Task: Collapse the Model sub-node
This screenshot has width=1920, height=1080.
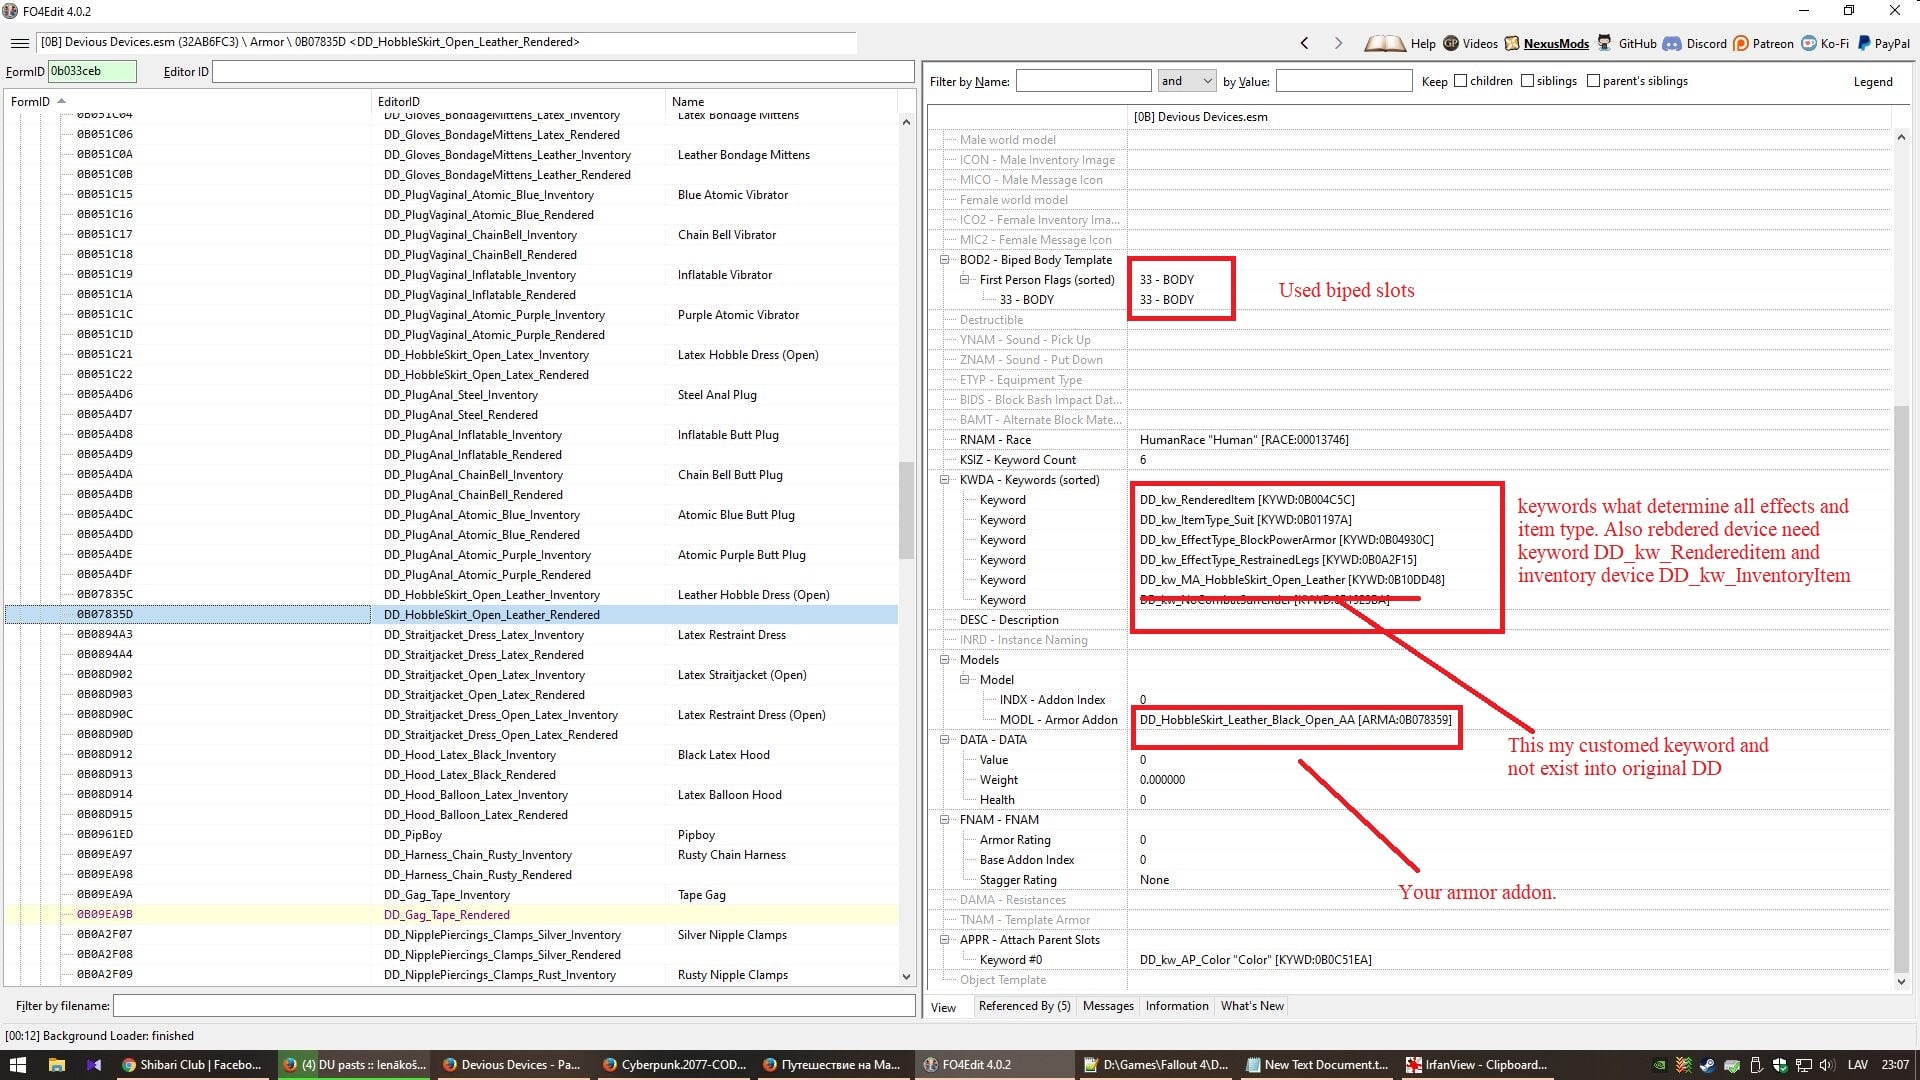Action: point(965,680)
